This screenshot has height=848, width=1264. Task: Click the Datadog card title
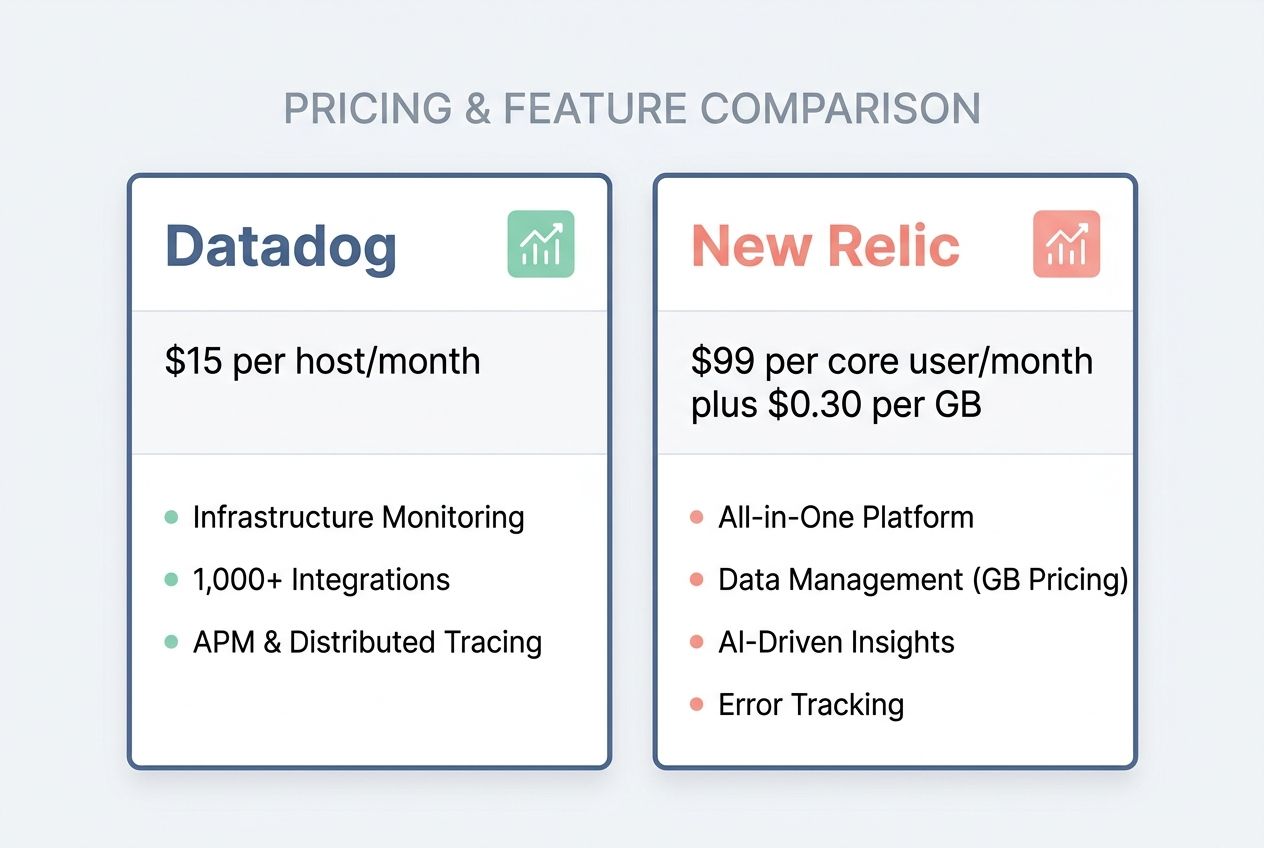pyautogui.click(x=281, y=246)
